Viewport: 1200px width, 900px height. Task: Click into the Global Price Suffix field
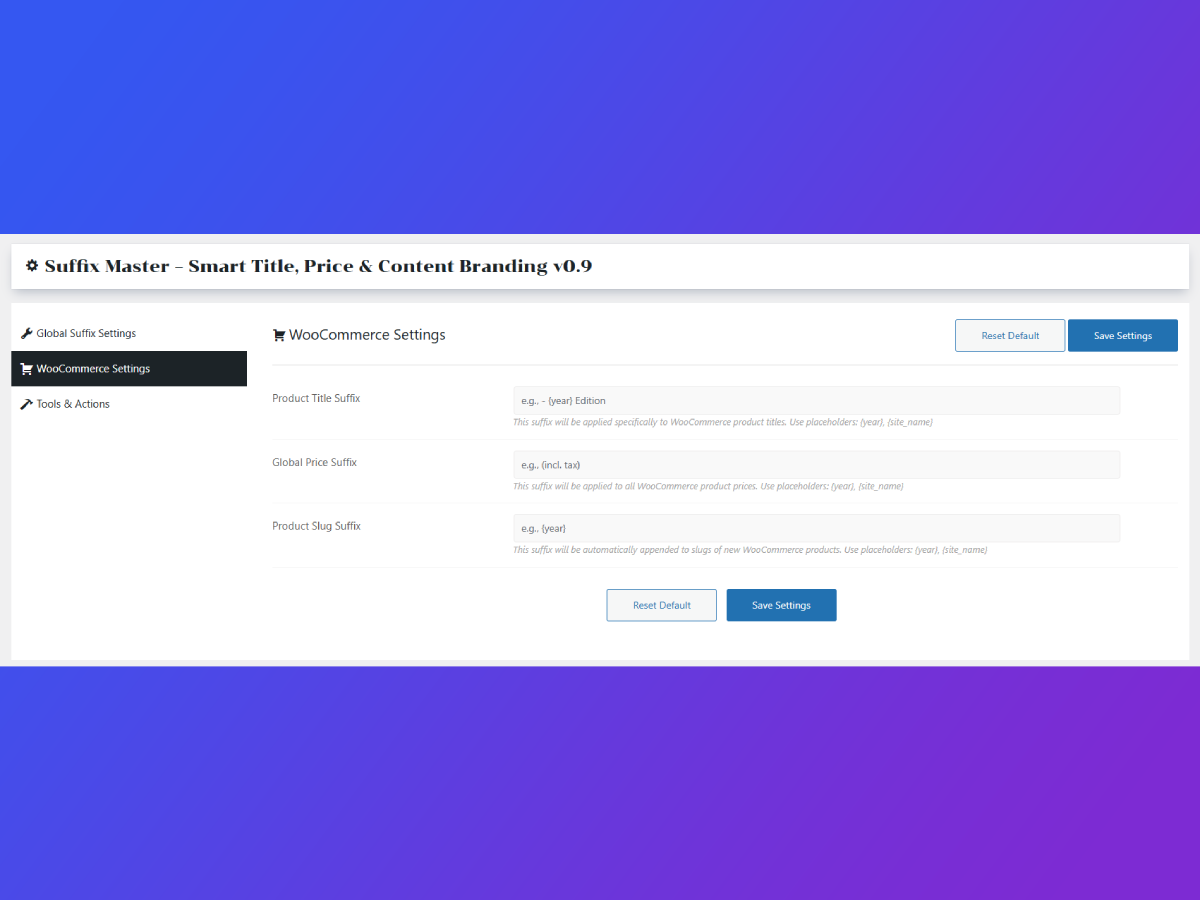click(816, 465)
